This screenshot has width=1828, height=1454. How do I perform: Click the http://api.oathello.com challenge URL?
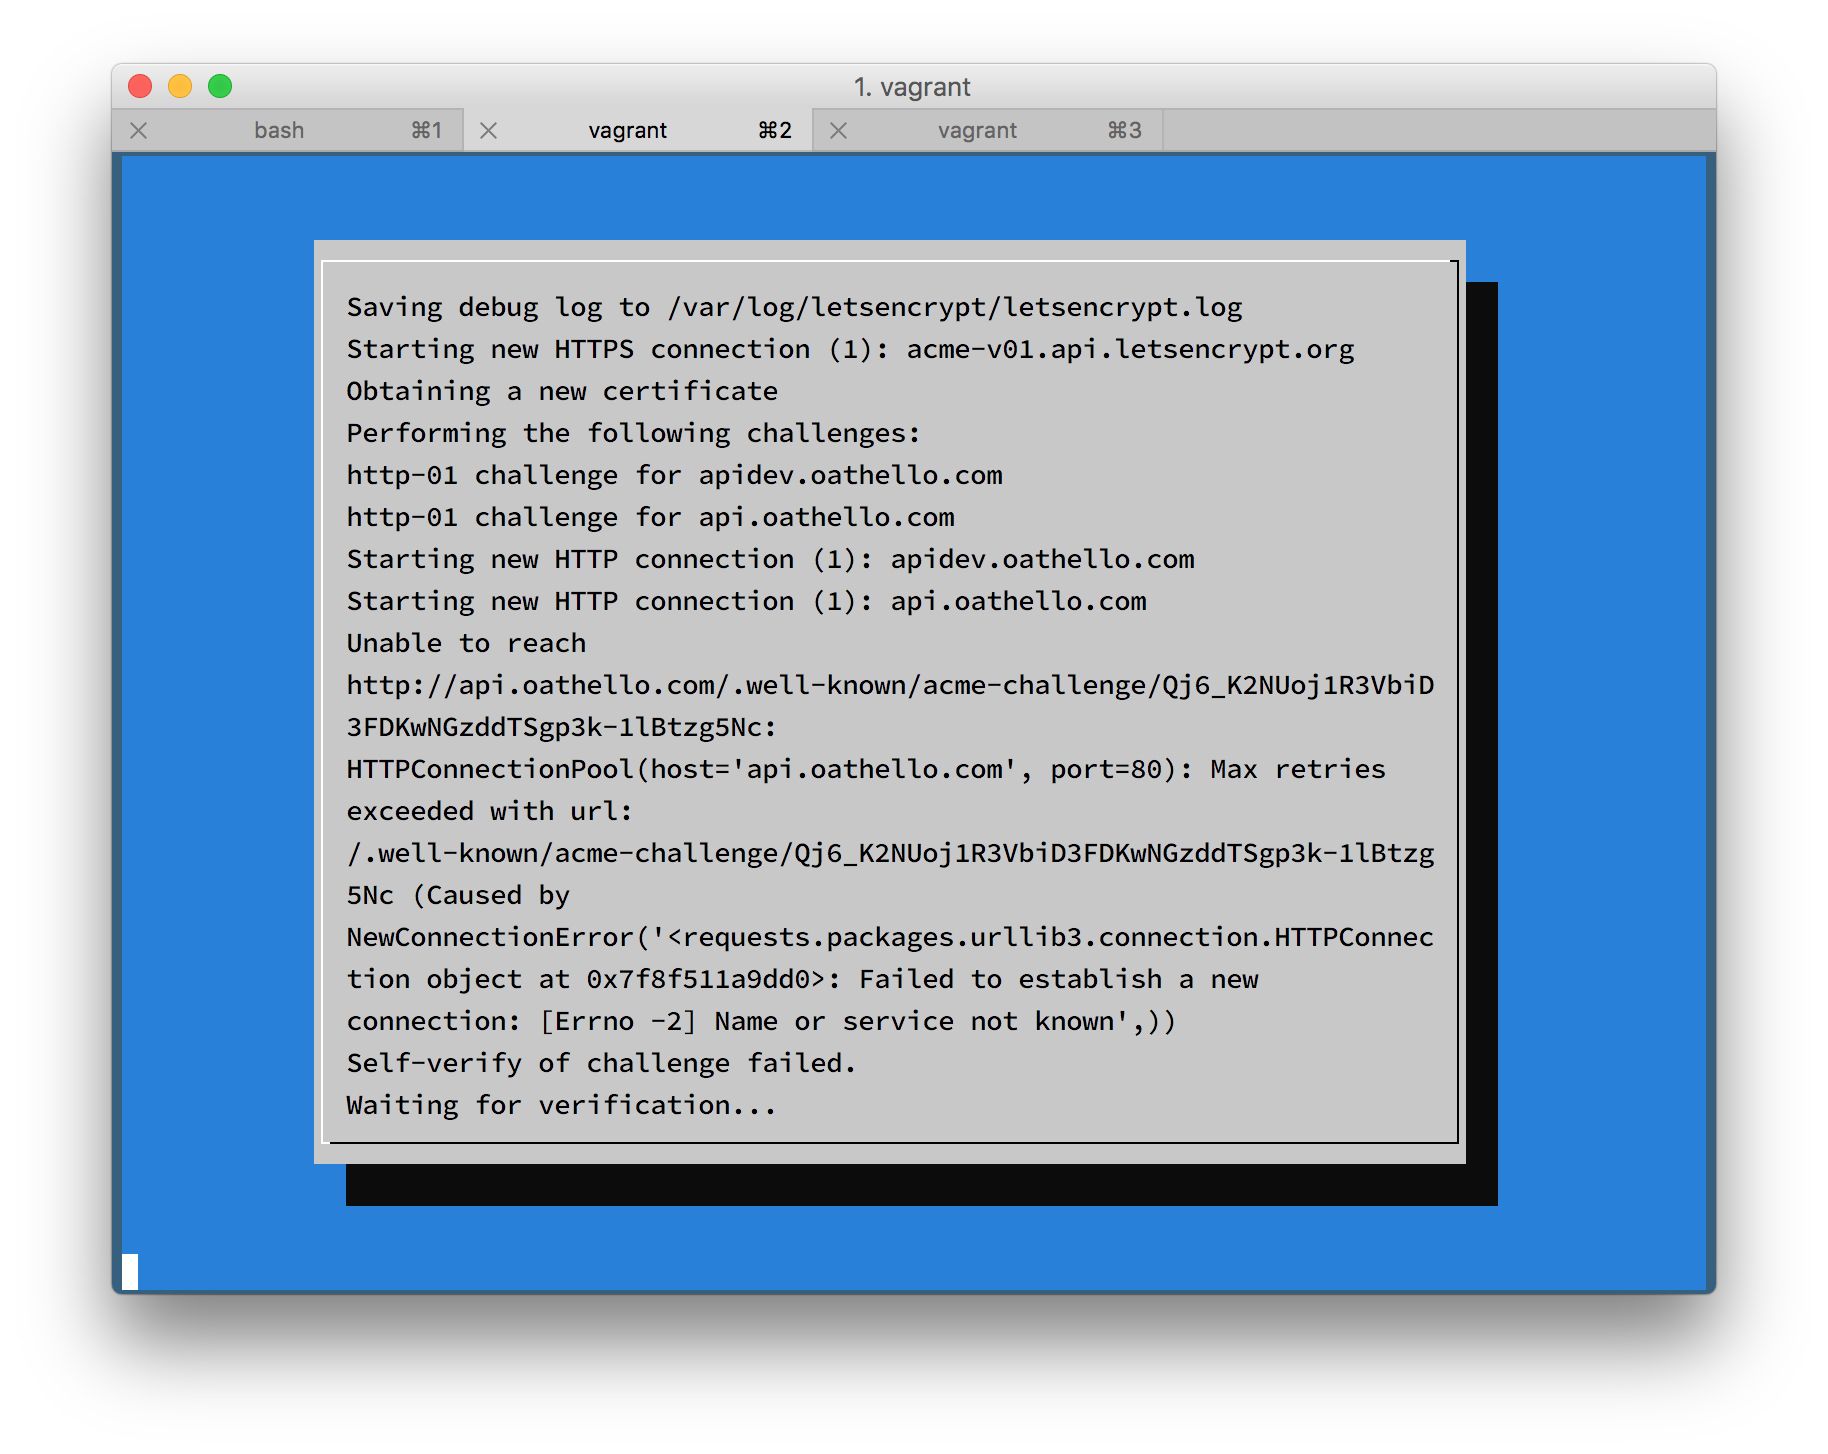point(890,685)
